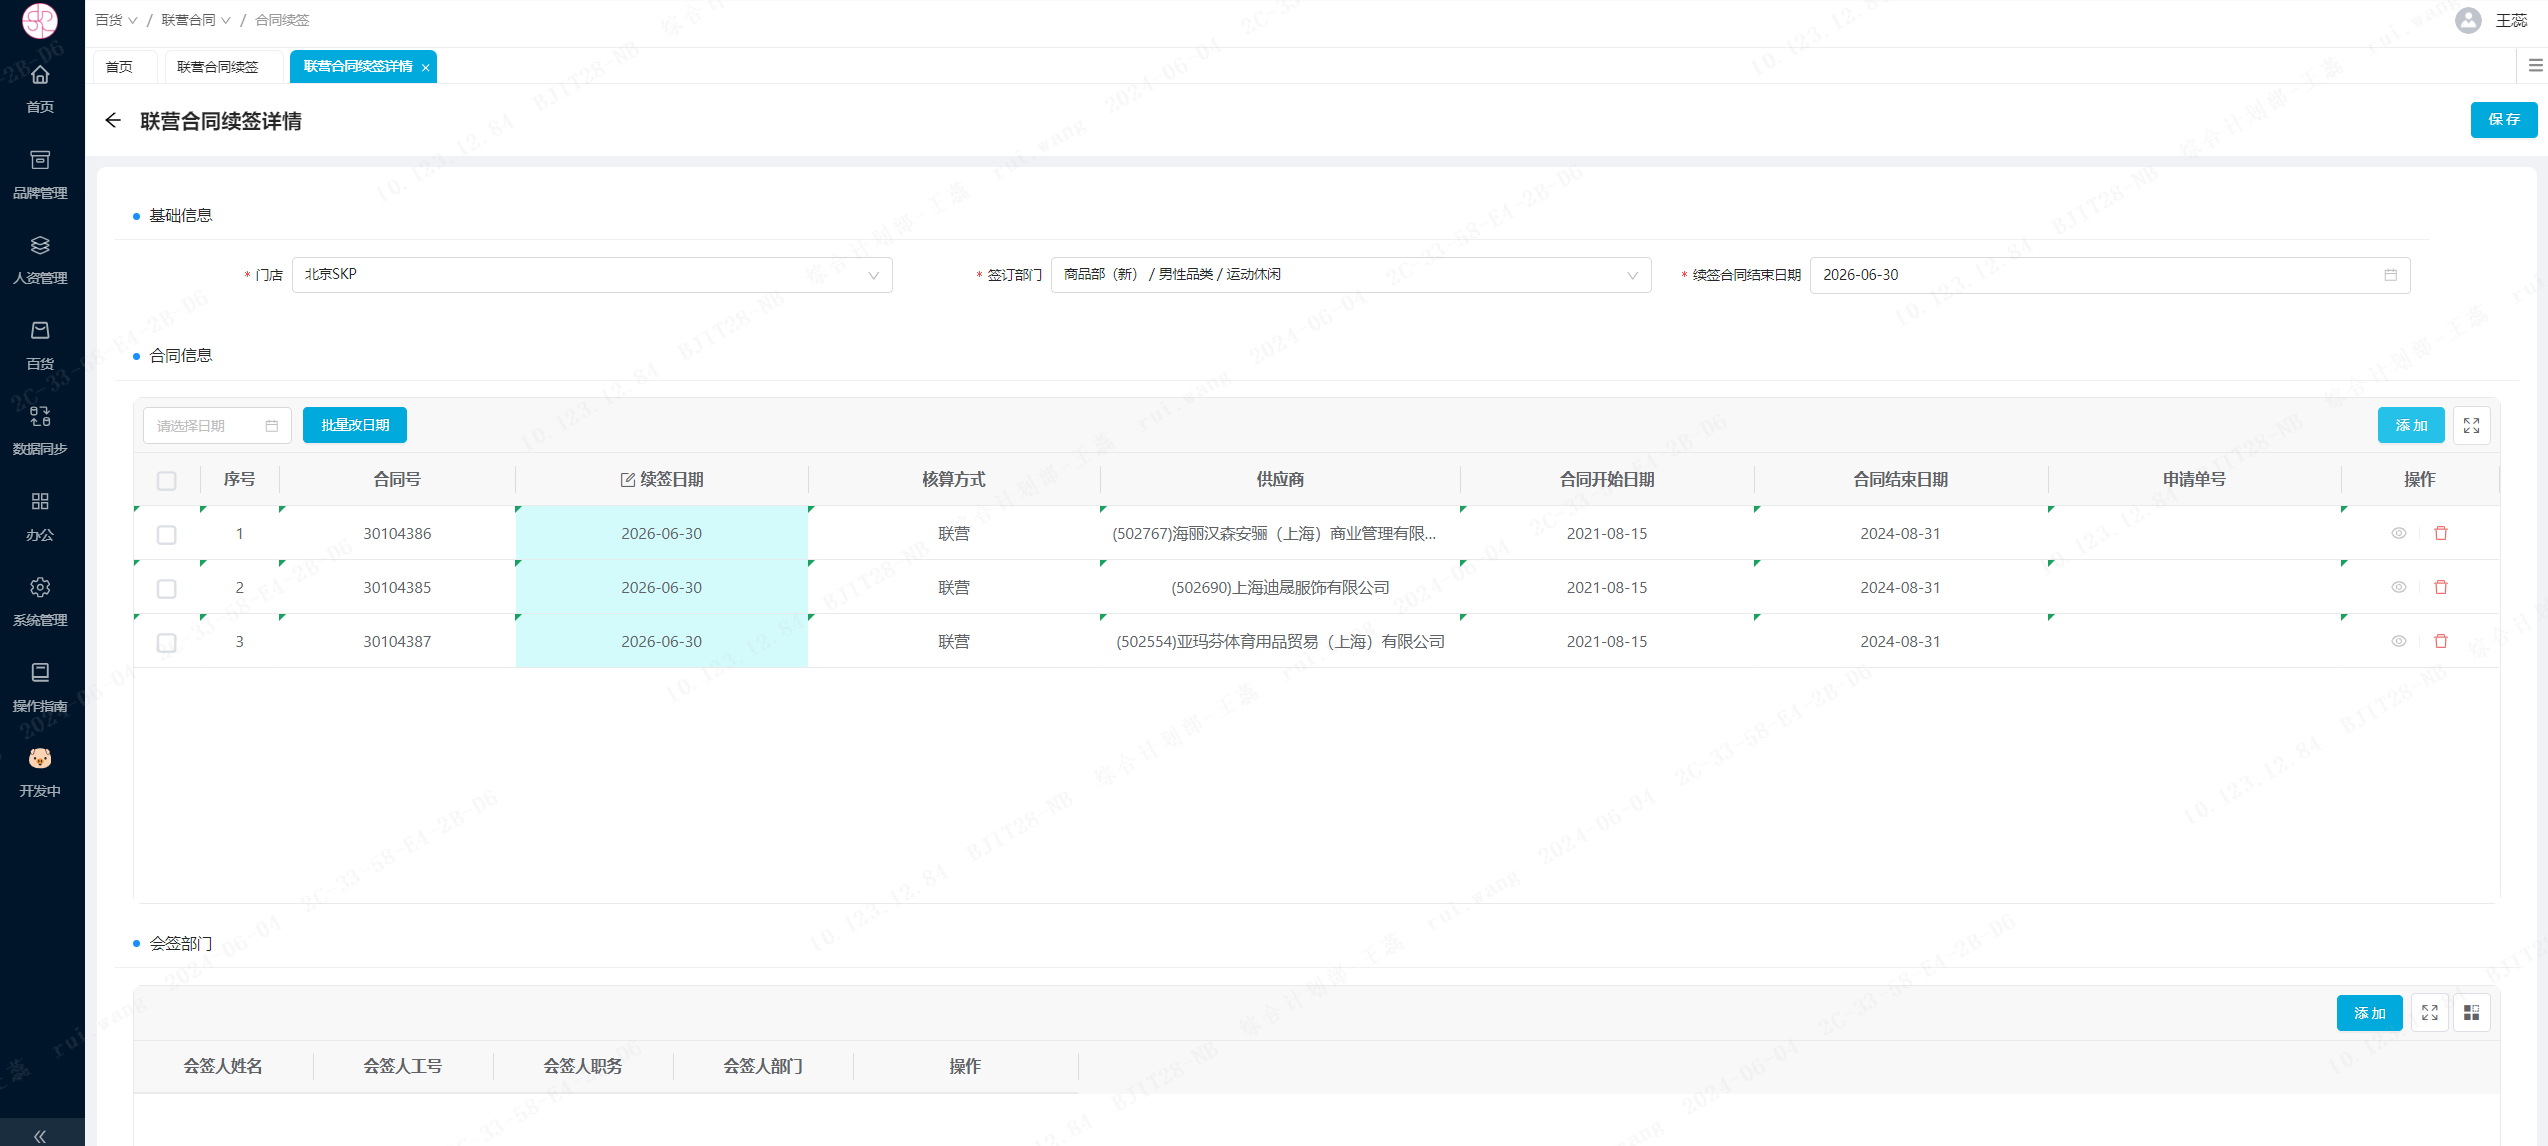Open the 签订部门 cascader dropdown

tap(1350, 275)
